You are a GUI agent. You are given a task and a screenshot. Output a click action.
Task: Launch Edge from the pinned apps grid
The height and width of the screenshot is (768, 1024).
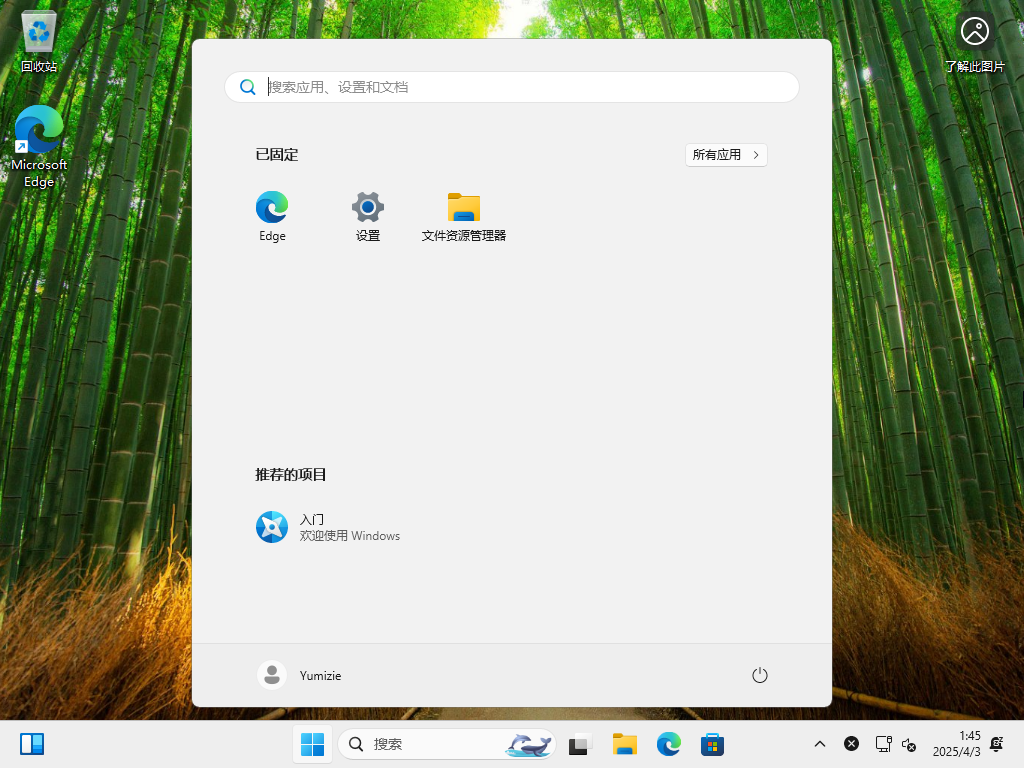[x=271, y=207]
